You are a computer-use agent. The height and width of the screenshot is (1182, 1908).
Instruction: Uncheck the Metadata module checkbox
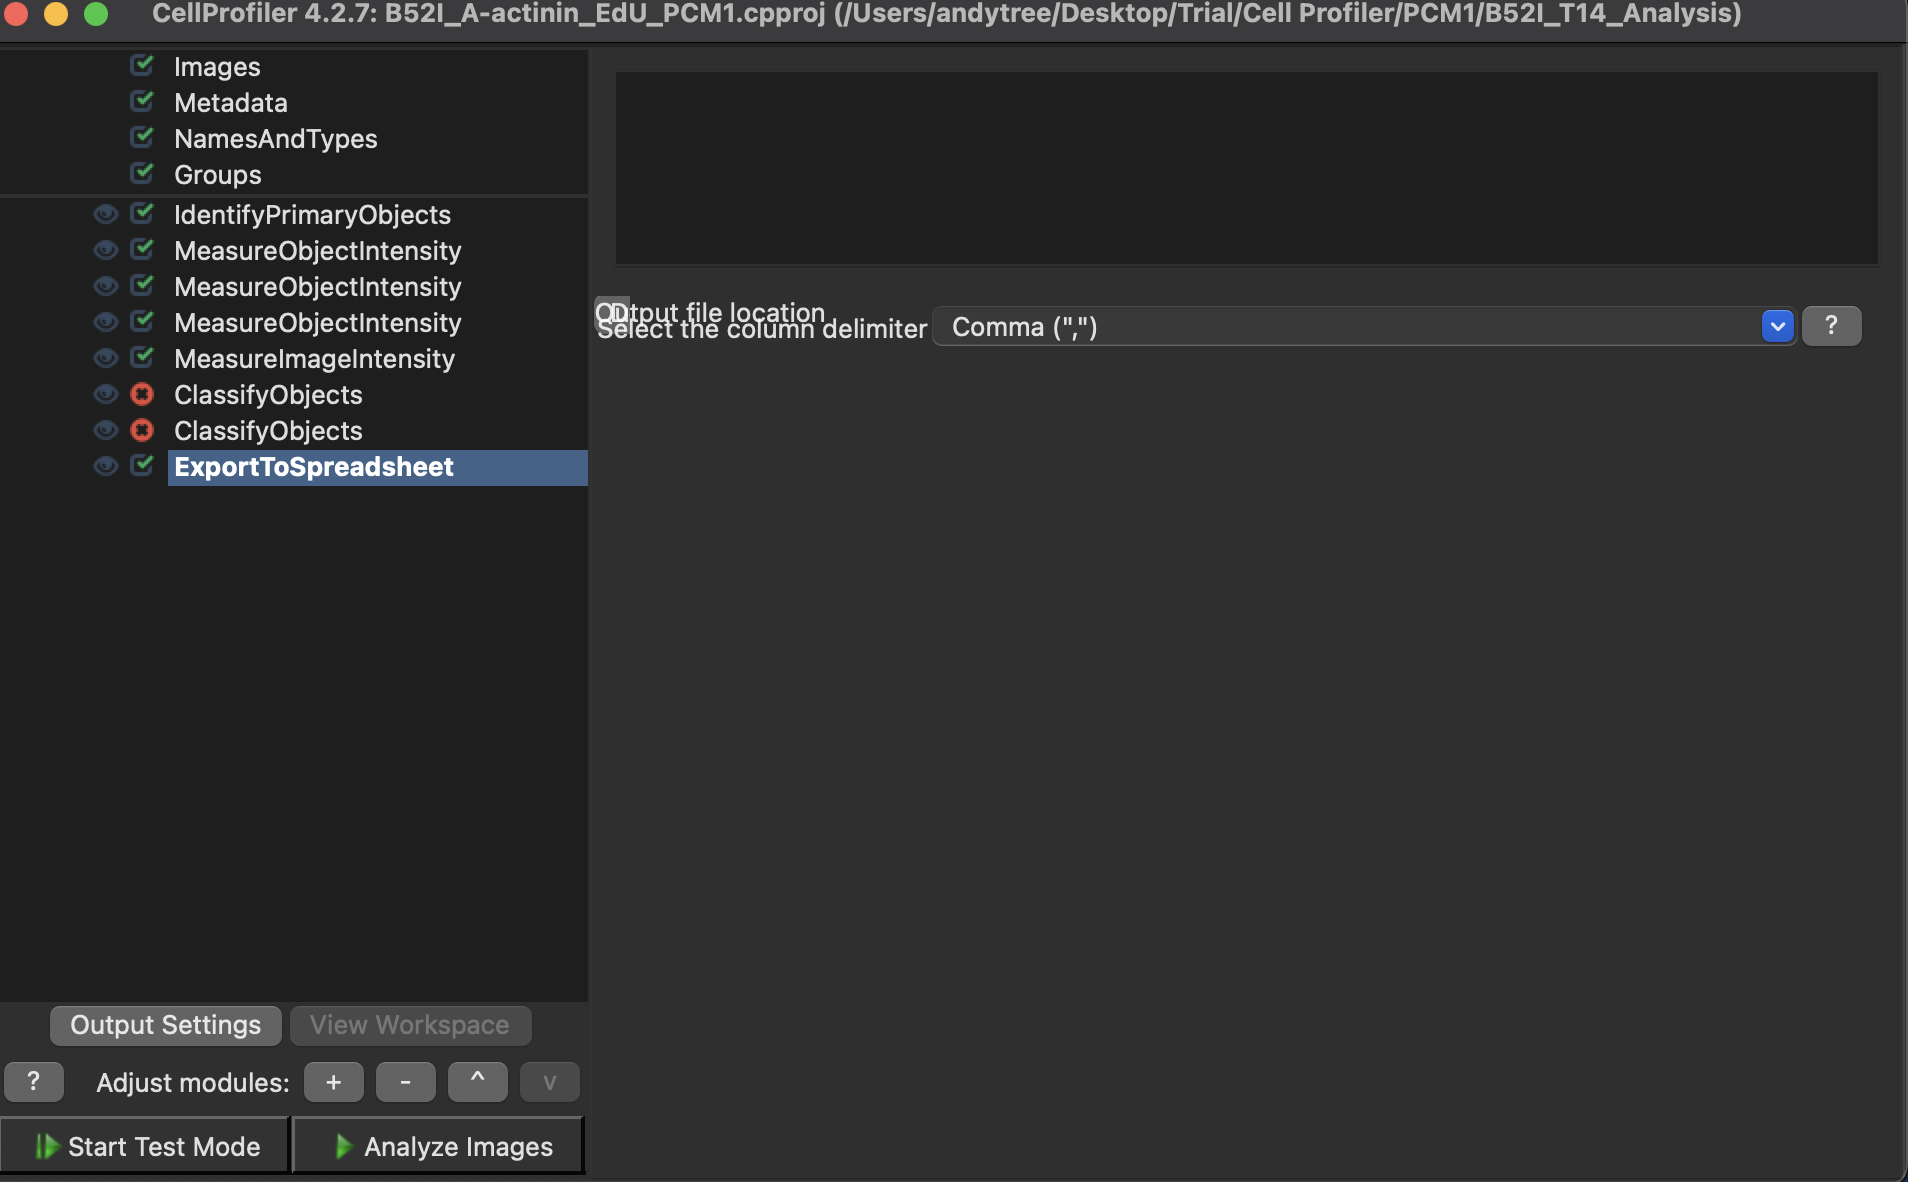click(x=141, y=101)
